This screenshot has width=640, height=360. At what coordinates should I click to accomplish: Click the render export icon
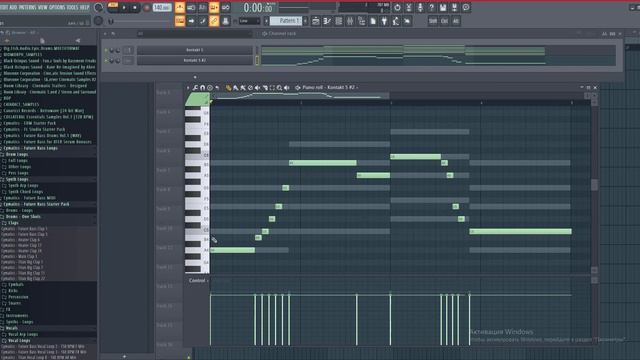click(x=454, y=7)
